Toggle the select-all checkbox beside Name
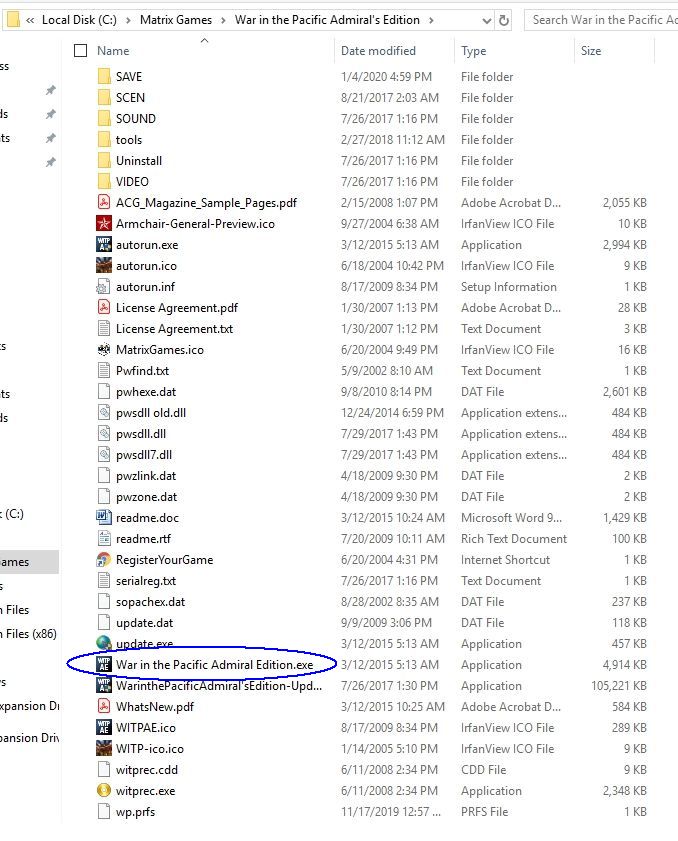 point(80,50)
